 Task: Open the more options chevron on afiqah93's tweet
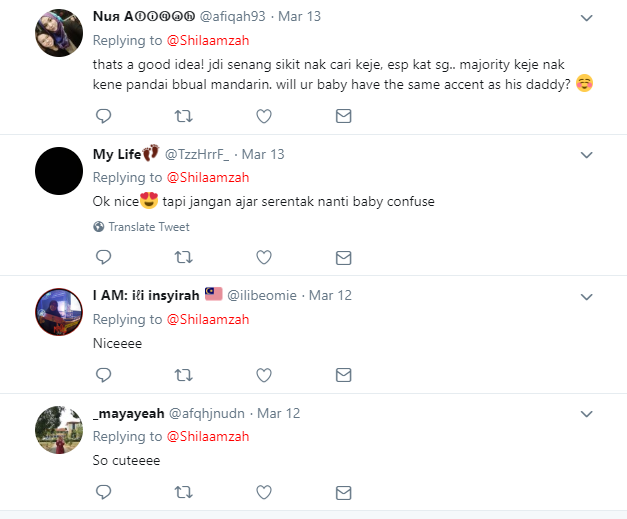587,18
